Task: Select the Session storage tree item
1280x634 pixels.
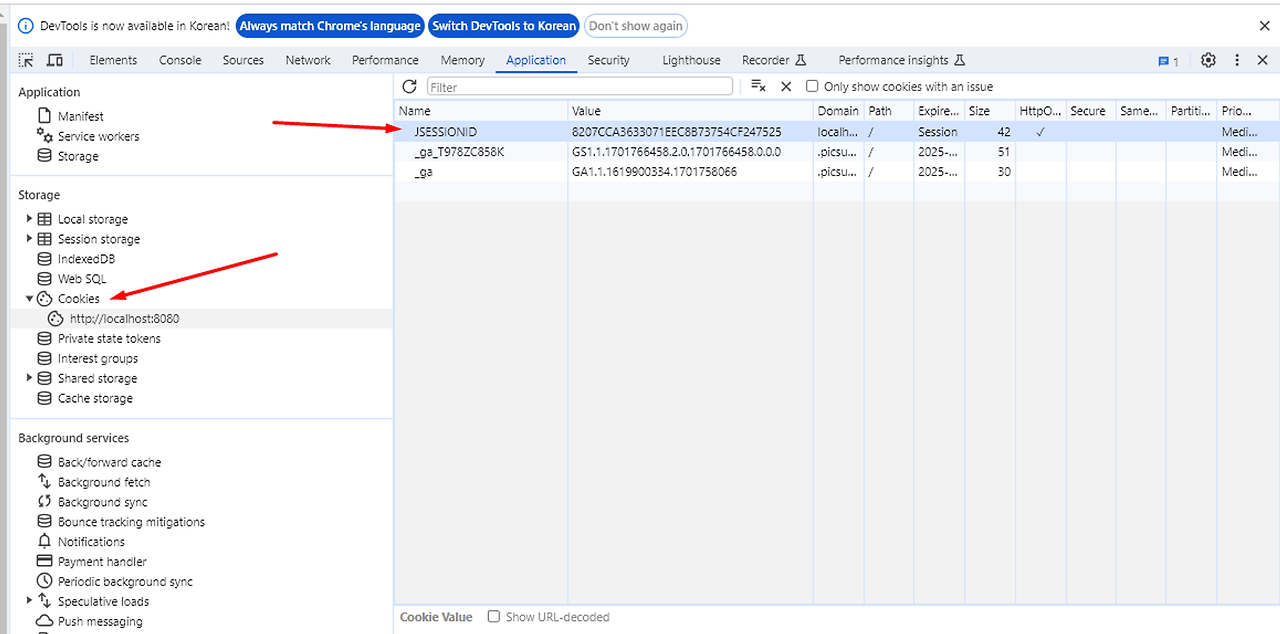Action: point(99,239)
